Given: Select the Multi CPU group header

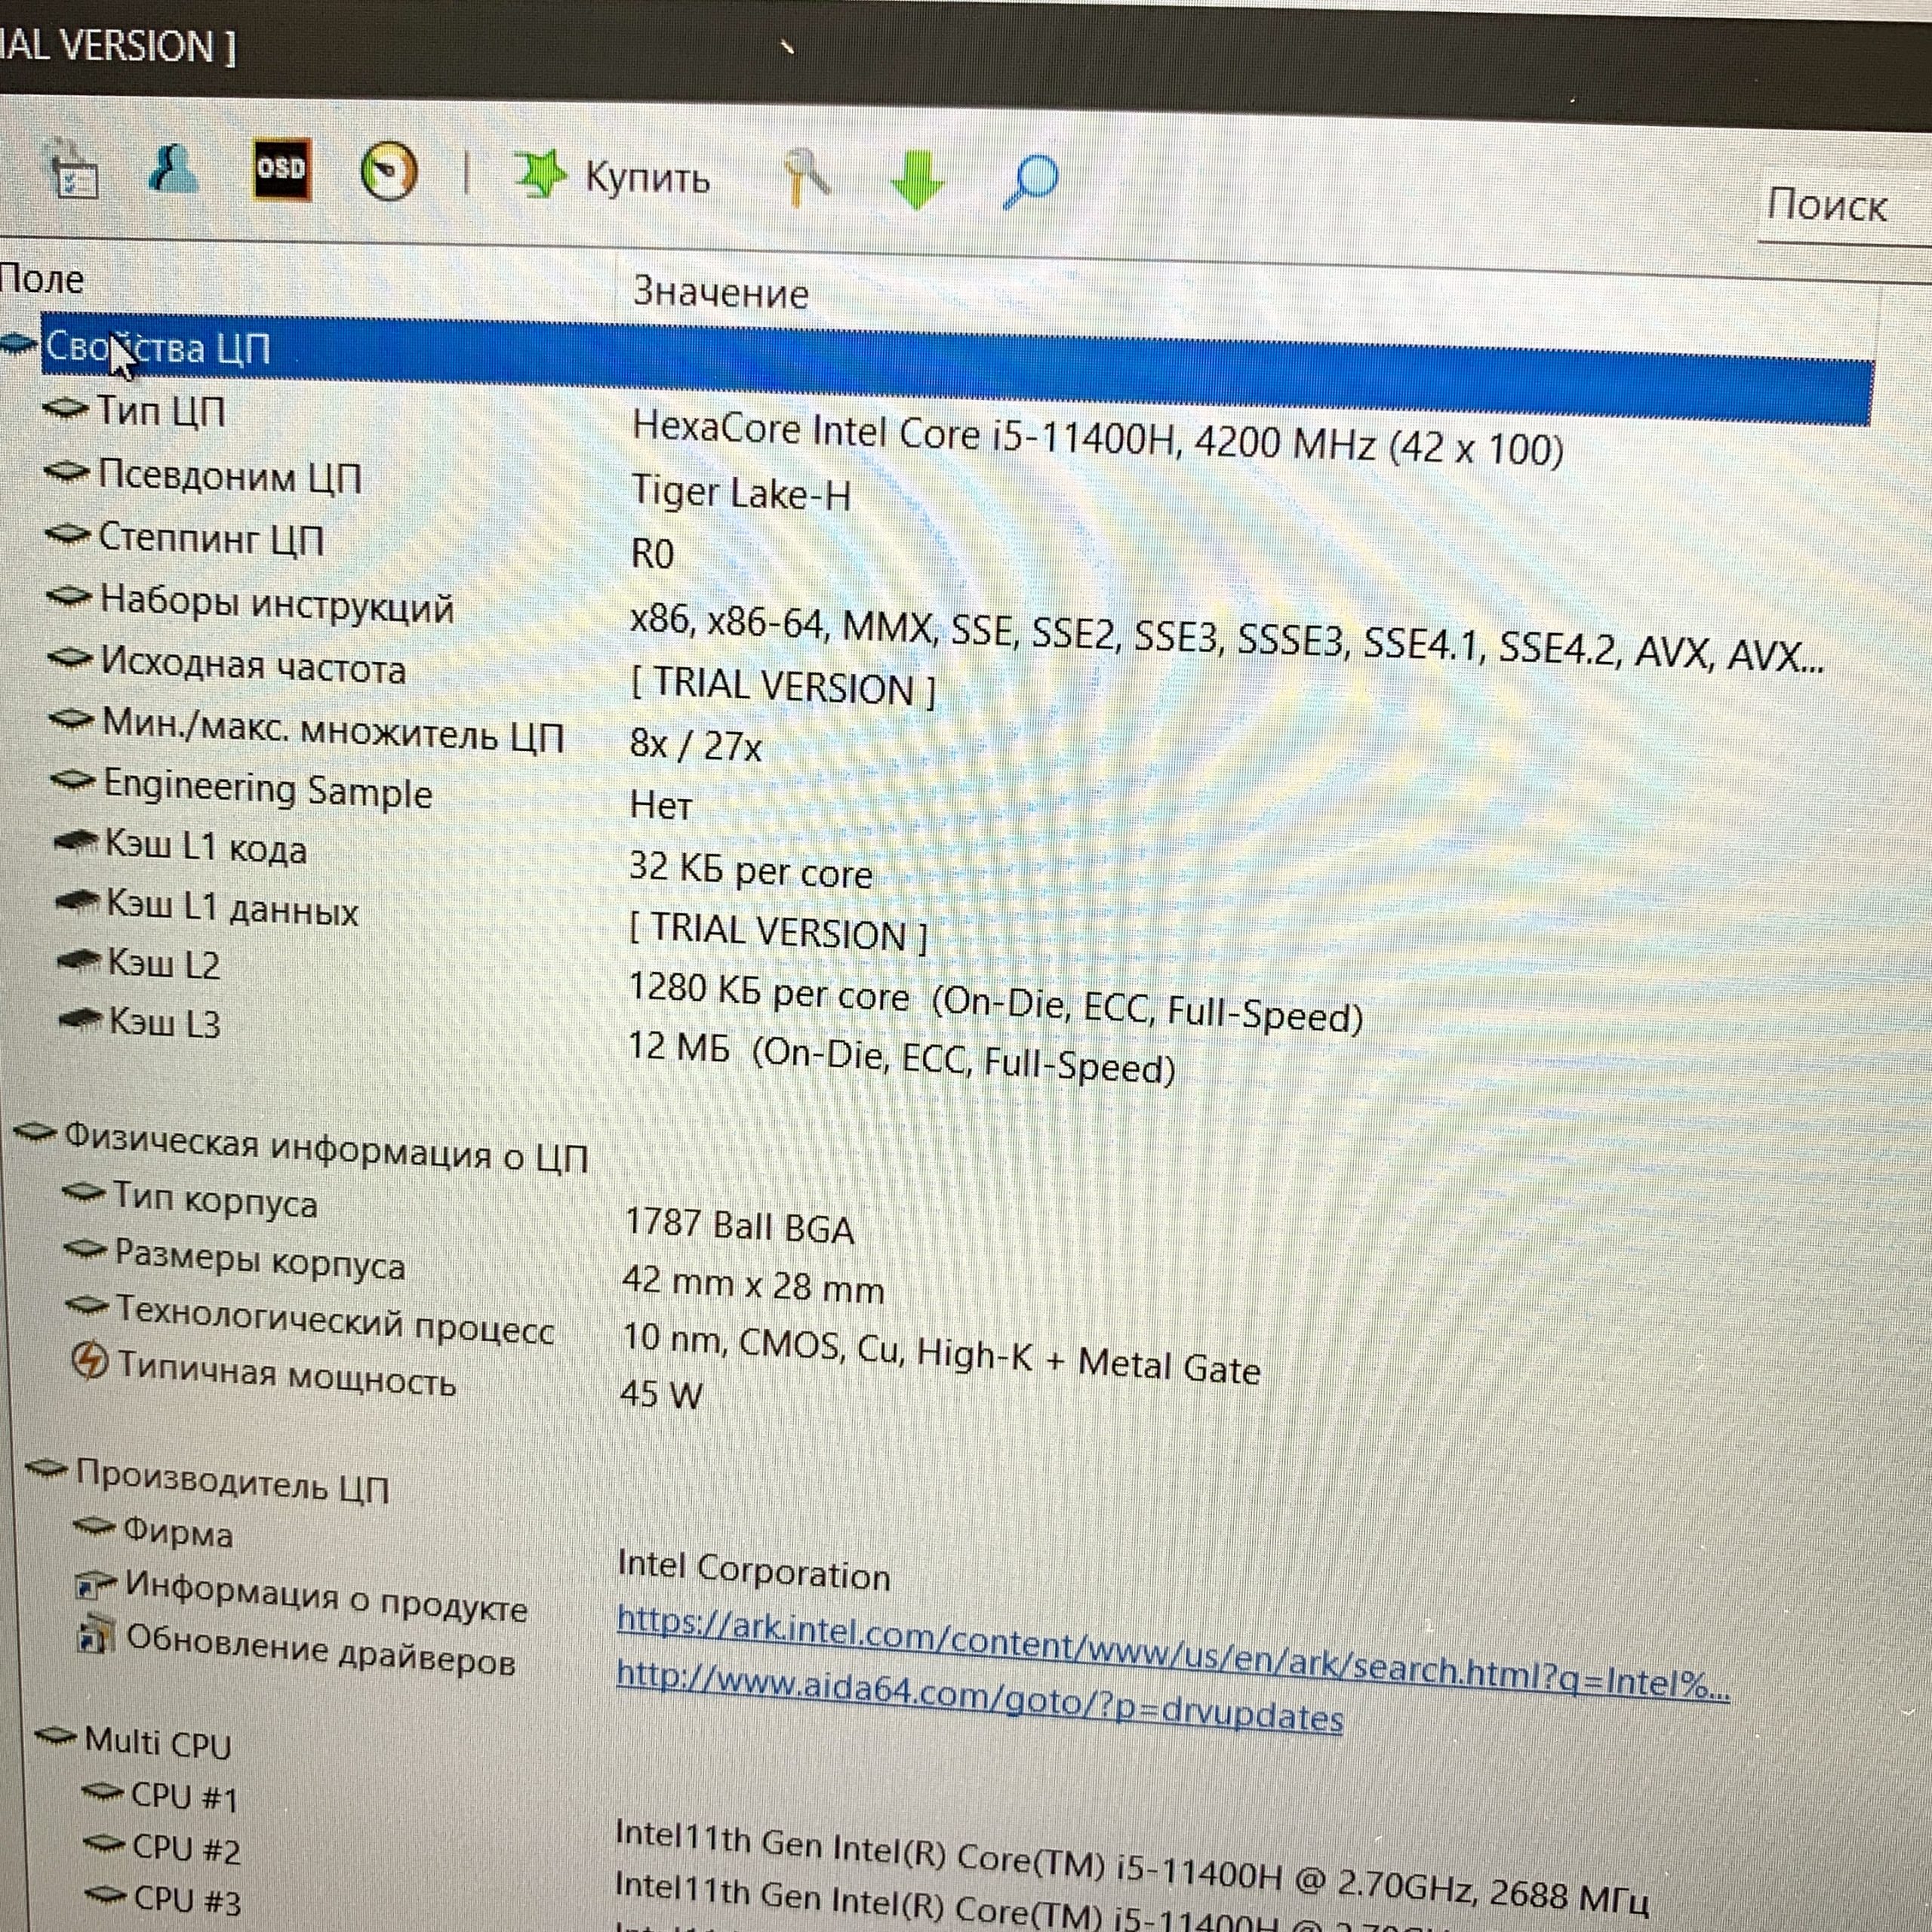Looking at the screenshot, I should (x=157, y=1743).
